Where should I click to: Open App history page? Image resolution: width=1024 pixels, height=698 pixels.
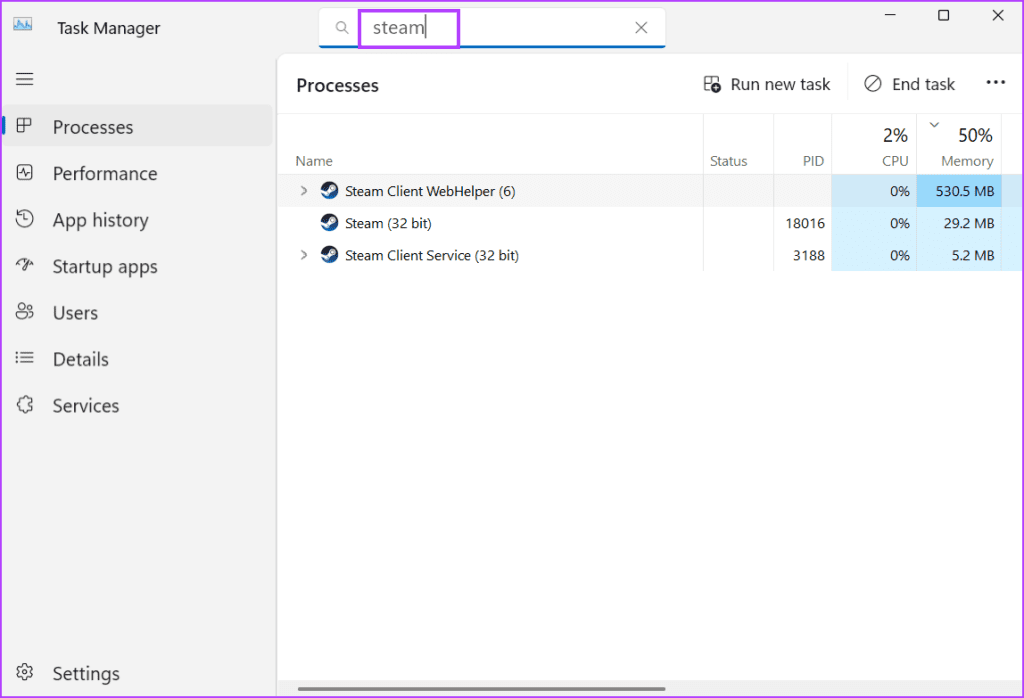[138, 219]
